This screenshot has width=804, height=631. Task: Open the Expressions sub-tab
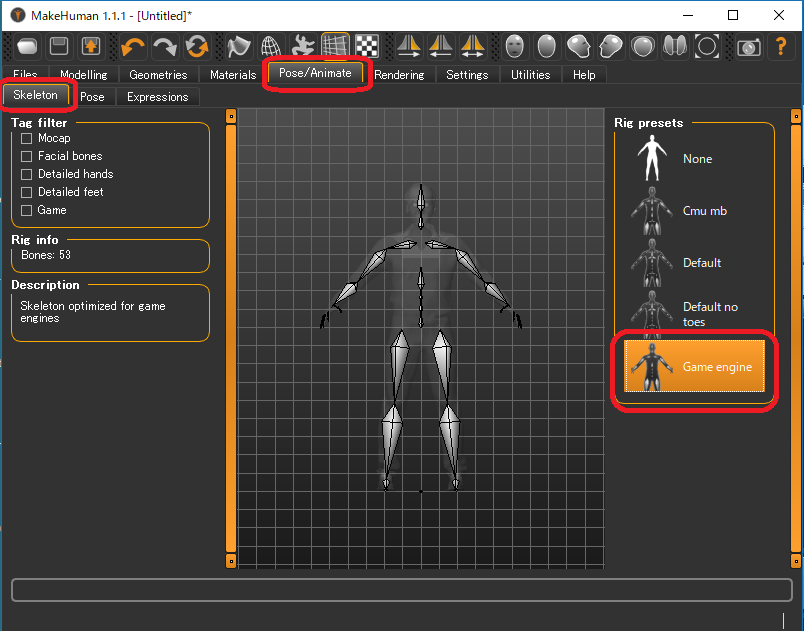157,97
